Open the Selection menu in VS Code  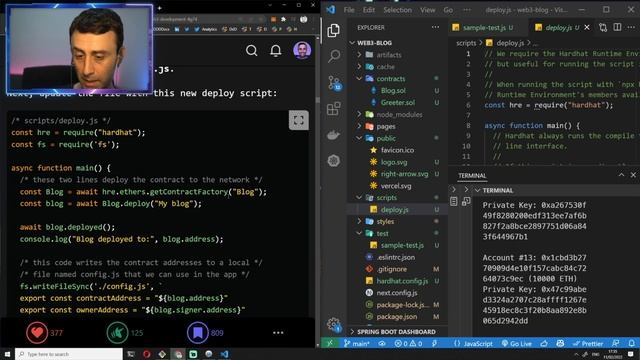(x=398, y=10)
